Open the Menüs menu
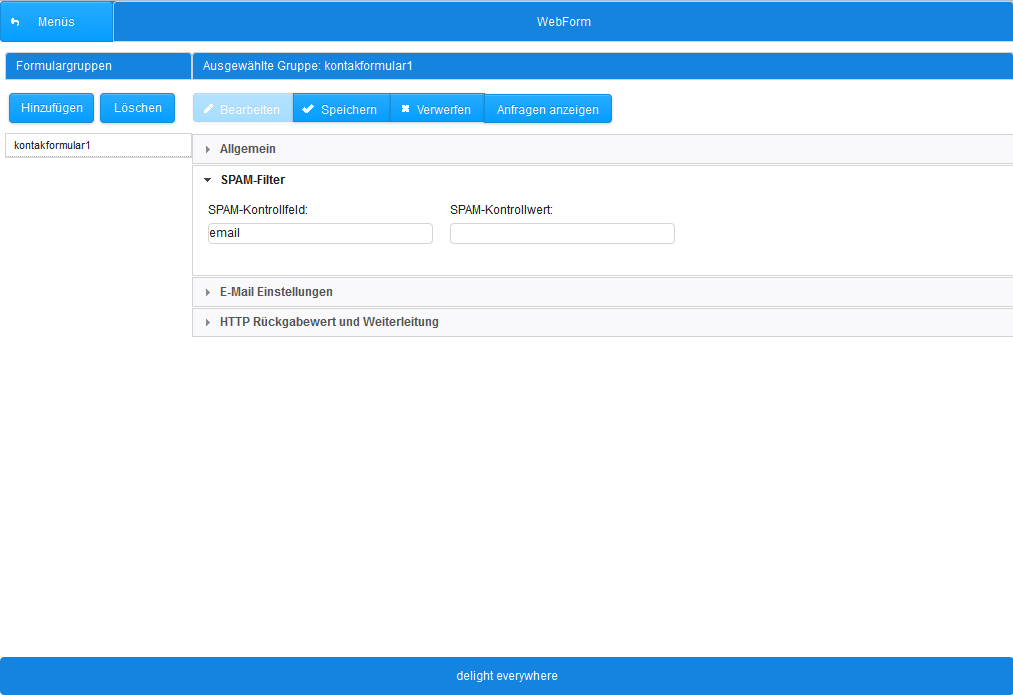The width and height of the screenshot is (1013, 695). tap(55, 20)
